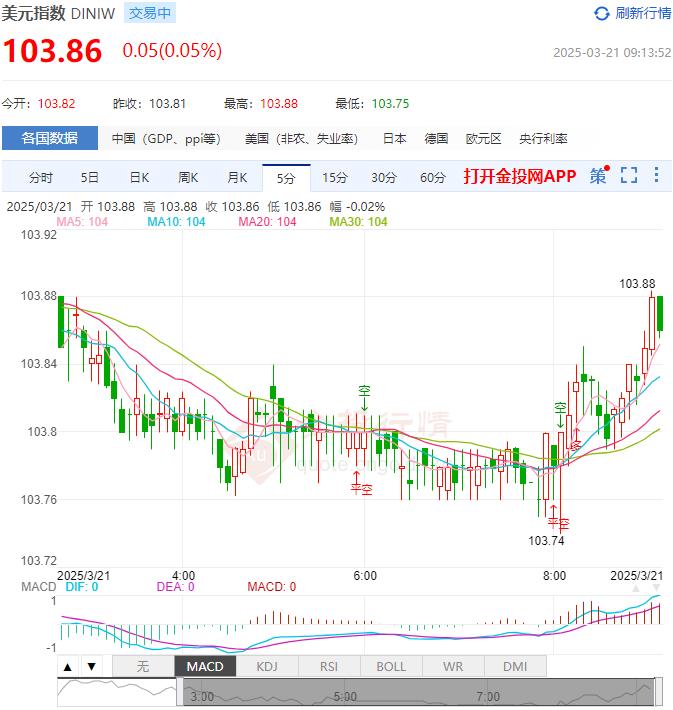Open 欧元区 data link
The height and width of the screenshot is (710, 673).
tap(484, 139)
